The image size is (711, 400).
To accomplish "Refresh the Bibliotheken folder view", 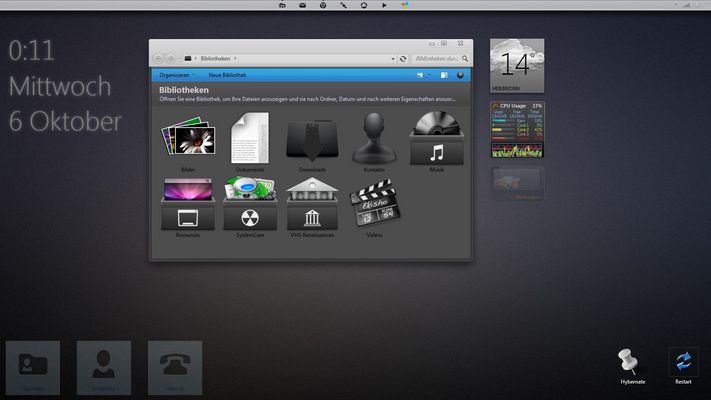I will point(403,59).
